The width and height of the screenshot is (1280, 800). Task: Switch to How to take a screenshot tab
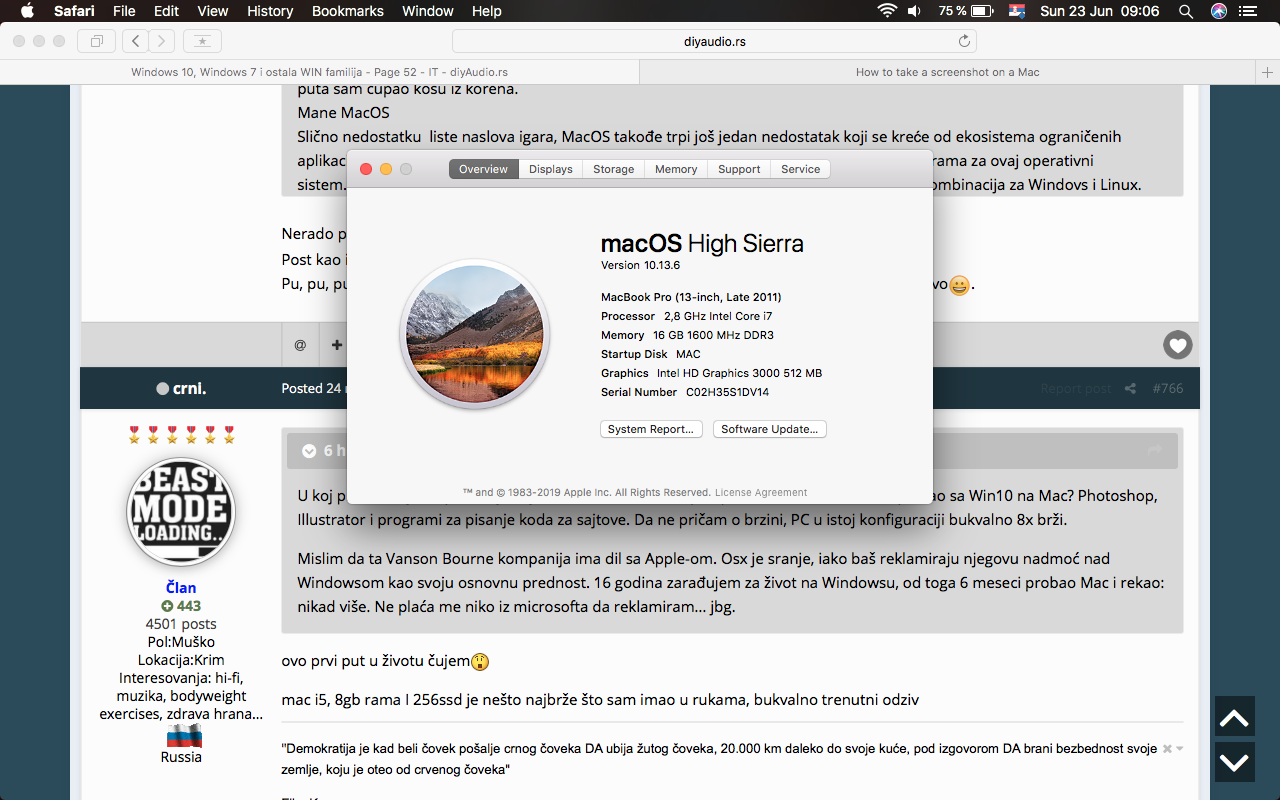pos(948,72)
